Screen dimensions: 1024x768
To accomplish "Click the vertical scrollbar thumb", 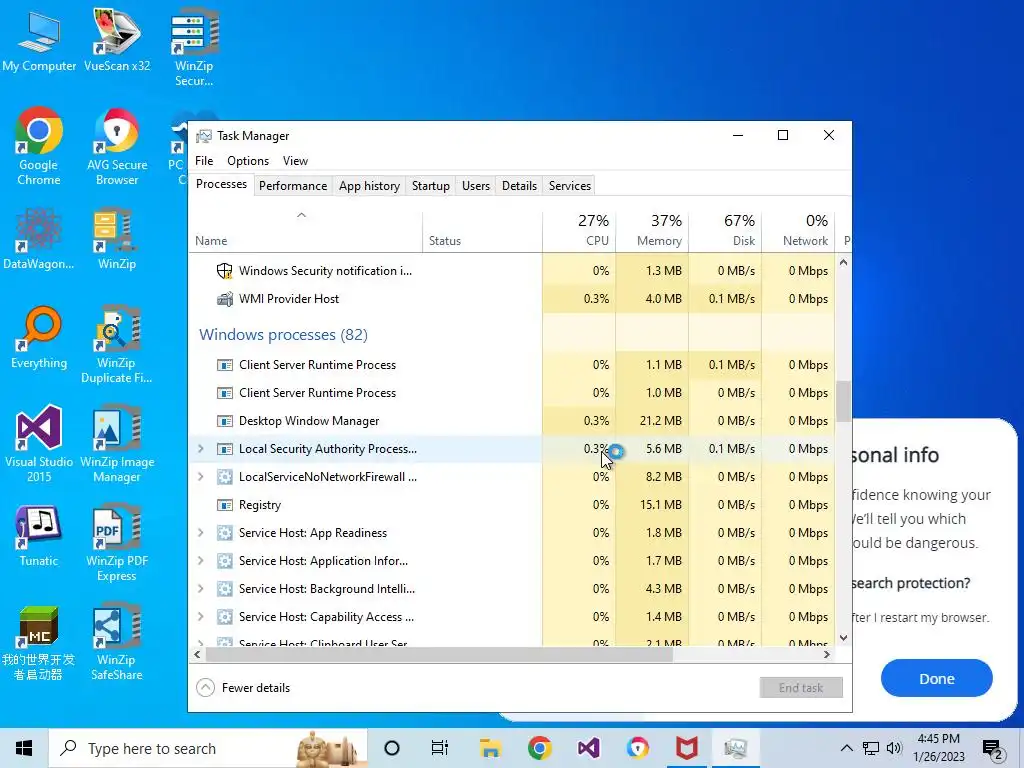I will 843,401.
